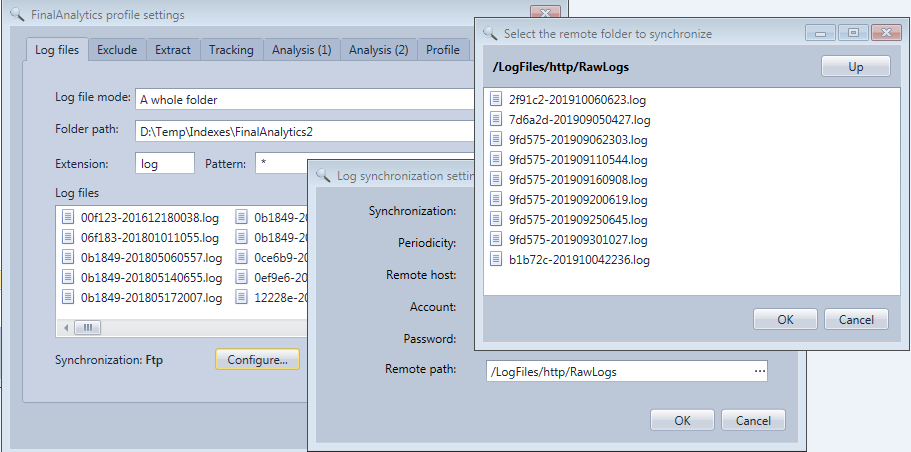The image size is (911, 452).
Task: Select 9fd575-201909110544.log in remote list
Action: pyautogui.click(x=578, y=159)
